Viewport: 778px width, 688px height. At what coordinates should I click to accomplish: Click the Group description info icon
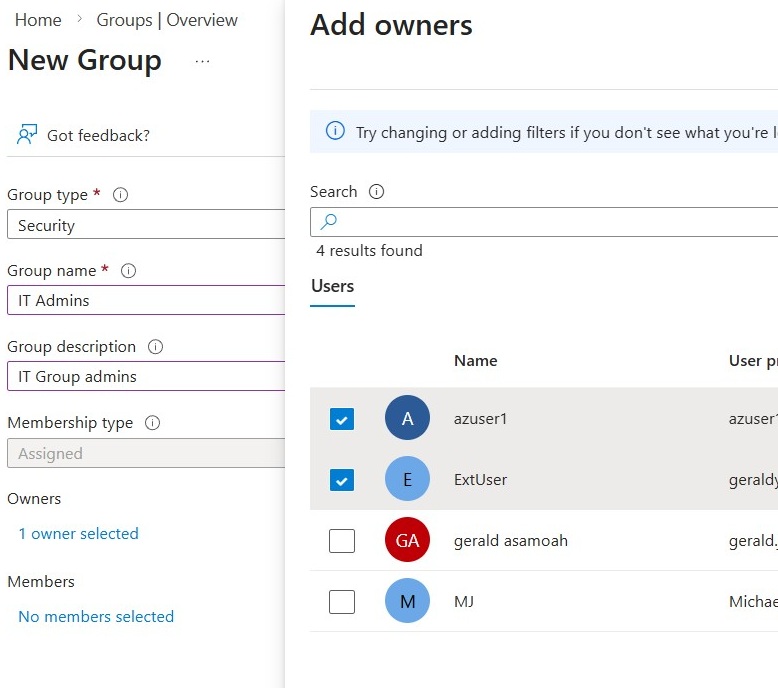coord(155,347)
